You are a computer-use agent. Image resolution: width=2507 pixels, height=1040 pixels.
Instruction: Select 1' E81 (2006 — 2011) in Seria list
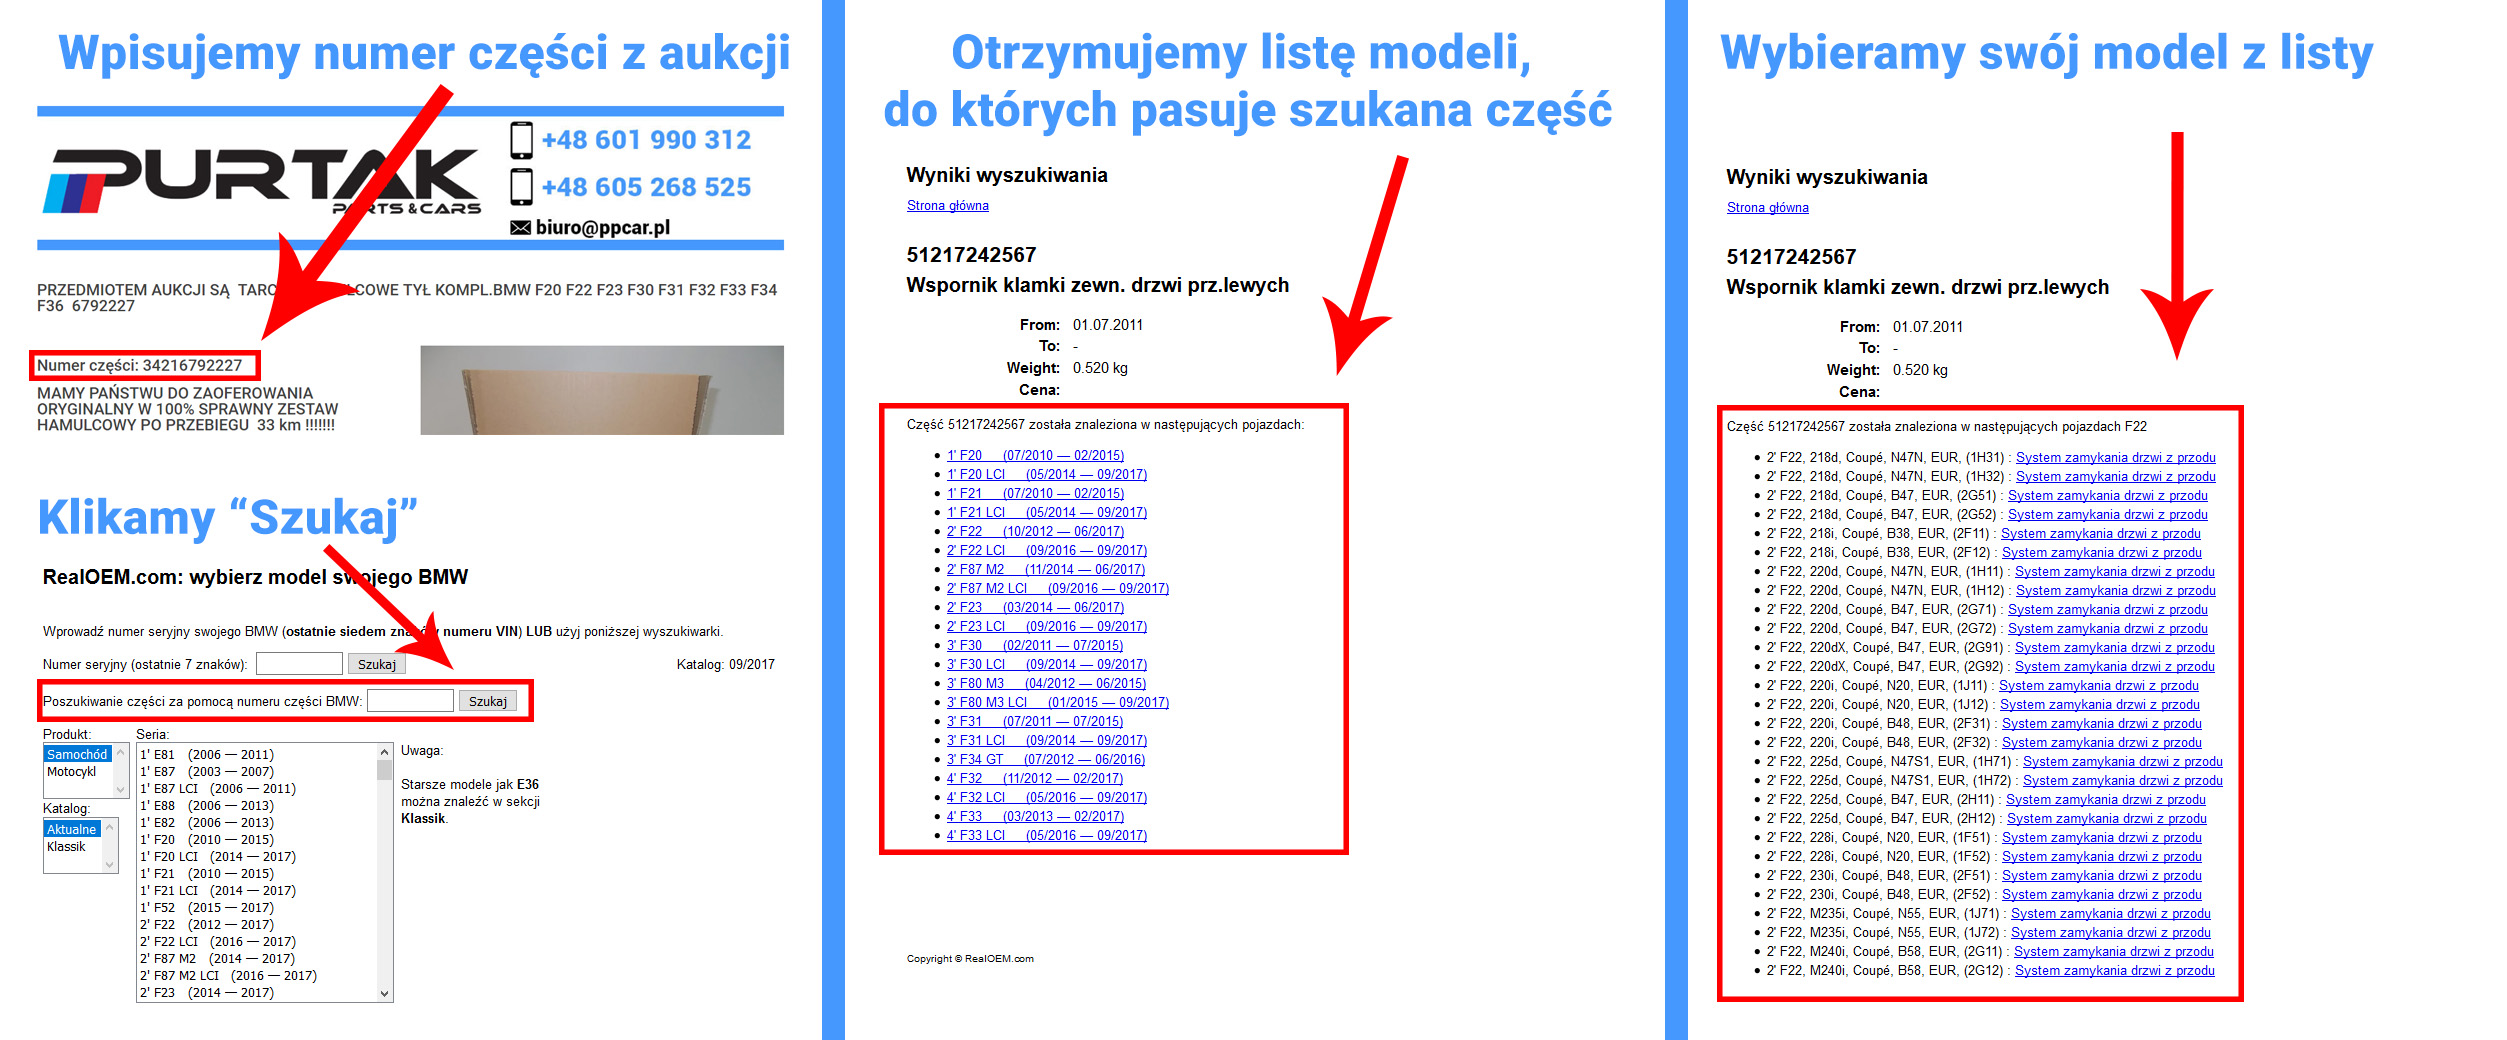point(207,755)
